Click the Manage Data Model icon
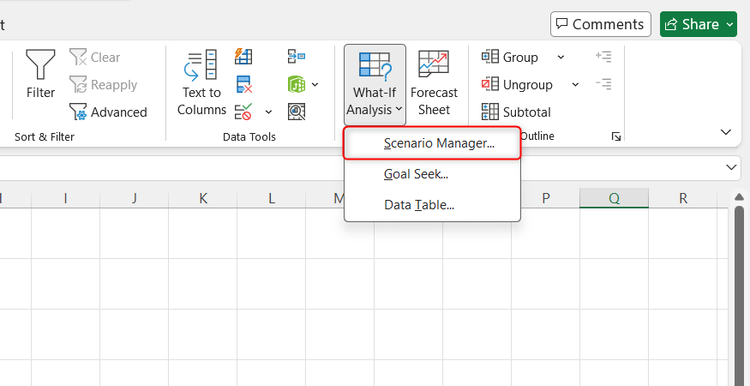This screenshot has width=750, height=386. (297, 112)
